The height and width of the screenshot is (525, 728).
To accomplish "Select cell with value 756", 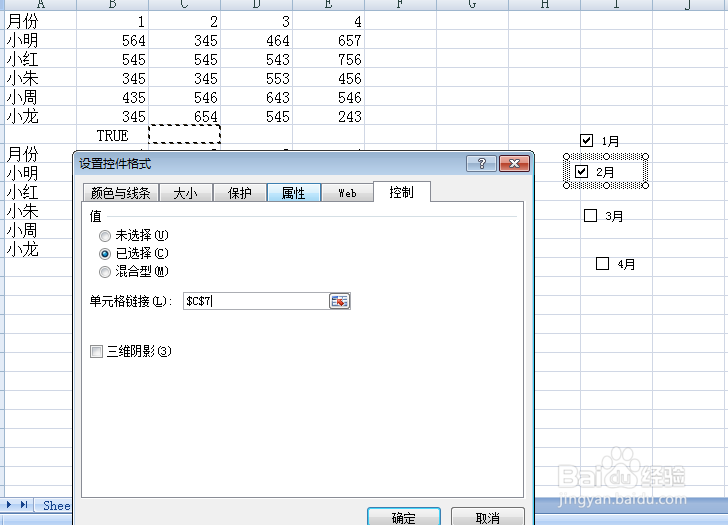I will [x=328, y=59].
